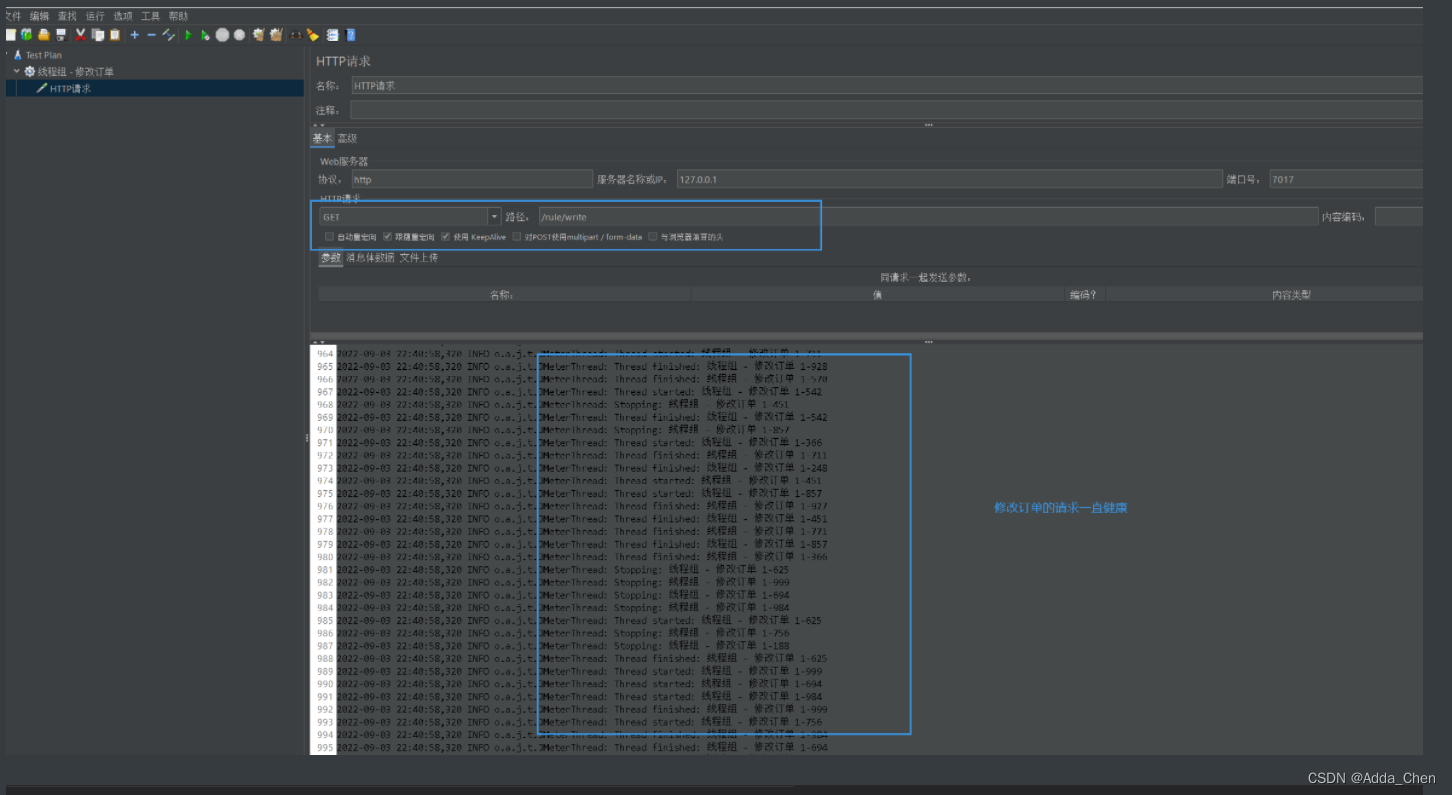Click the plus Expand All icon
The width and height of the screenshot is (1452, 795).
click(x=135, y=35)
